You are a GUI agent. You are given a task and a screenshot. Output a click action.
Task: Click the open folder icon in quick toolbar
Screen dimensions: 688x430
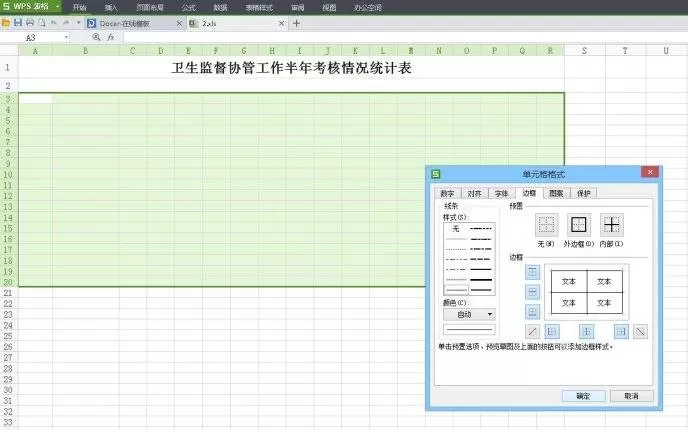[x=6, y=23]
